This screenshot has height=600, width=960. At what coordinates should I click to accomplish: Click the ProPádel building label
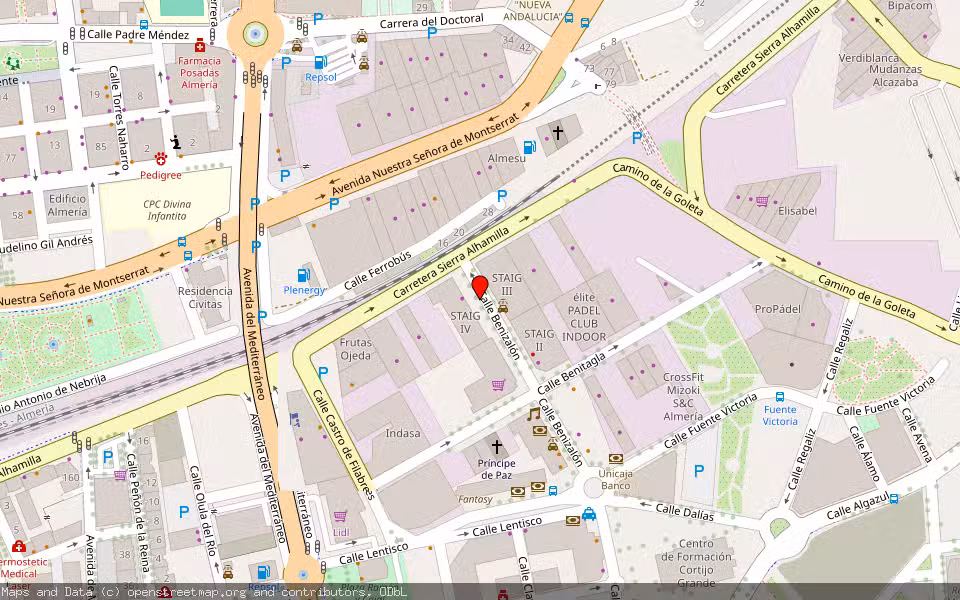779,309
